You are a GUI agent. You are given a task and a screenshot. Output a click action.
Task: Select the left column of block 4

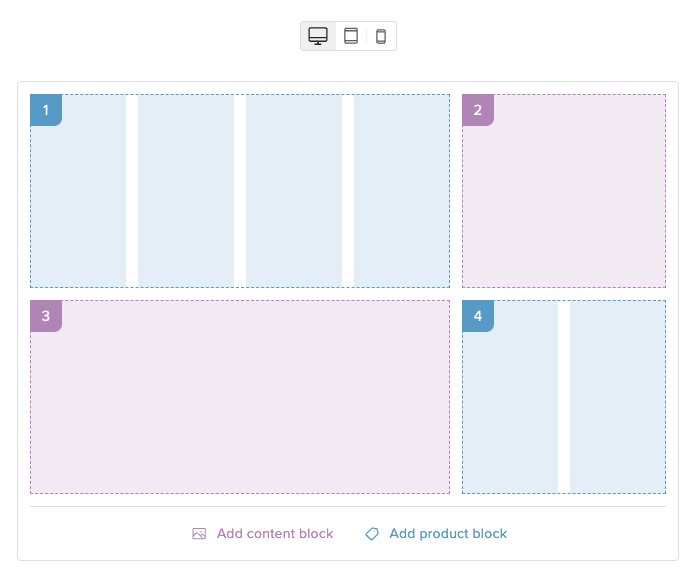(510, 410)
